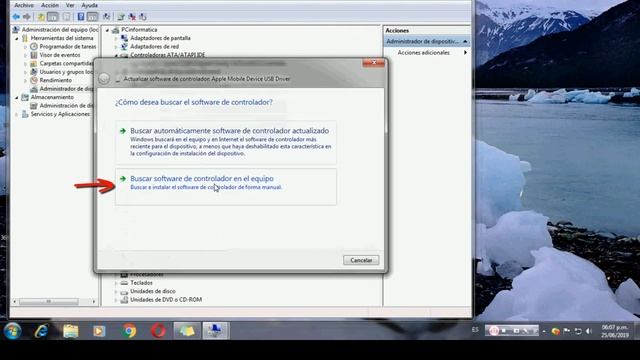This screenshot has height=360, width=640.
Task: Close the Actualizar software de controlador dialog
Action: click(x=373, y=62)
